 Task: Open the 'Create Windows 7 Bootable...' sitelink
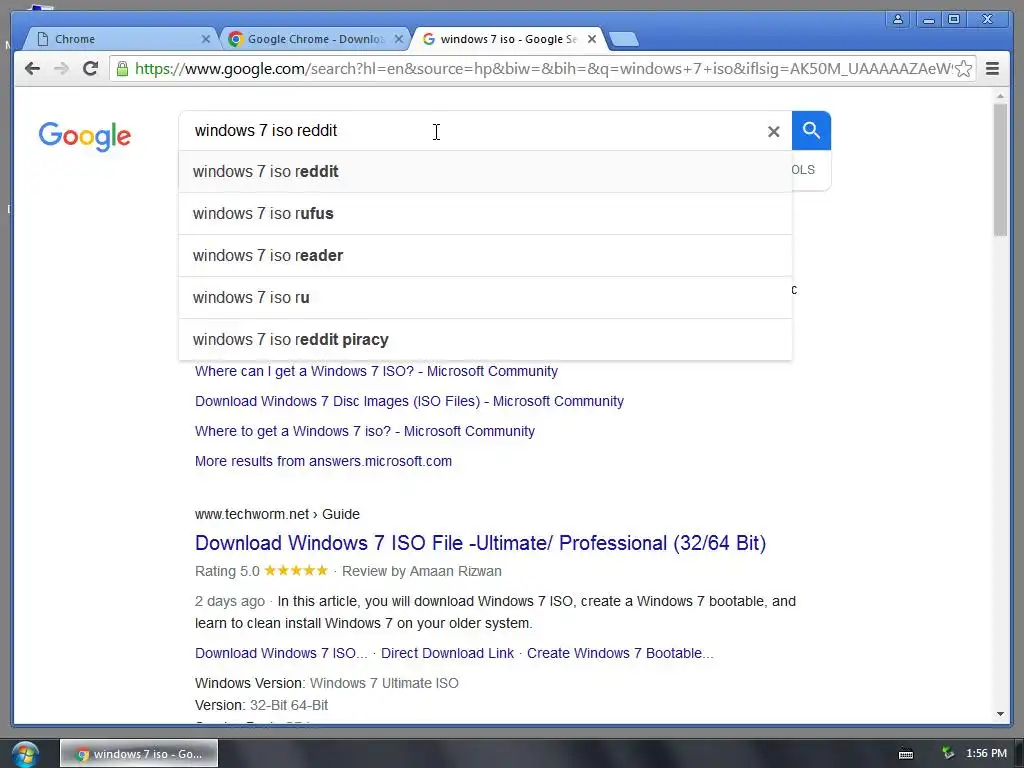point(620,653)
